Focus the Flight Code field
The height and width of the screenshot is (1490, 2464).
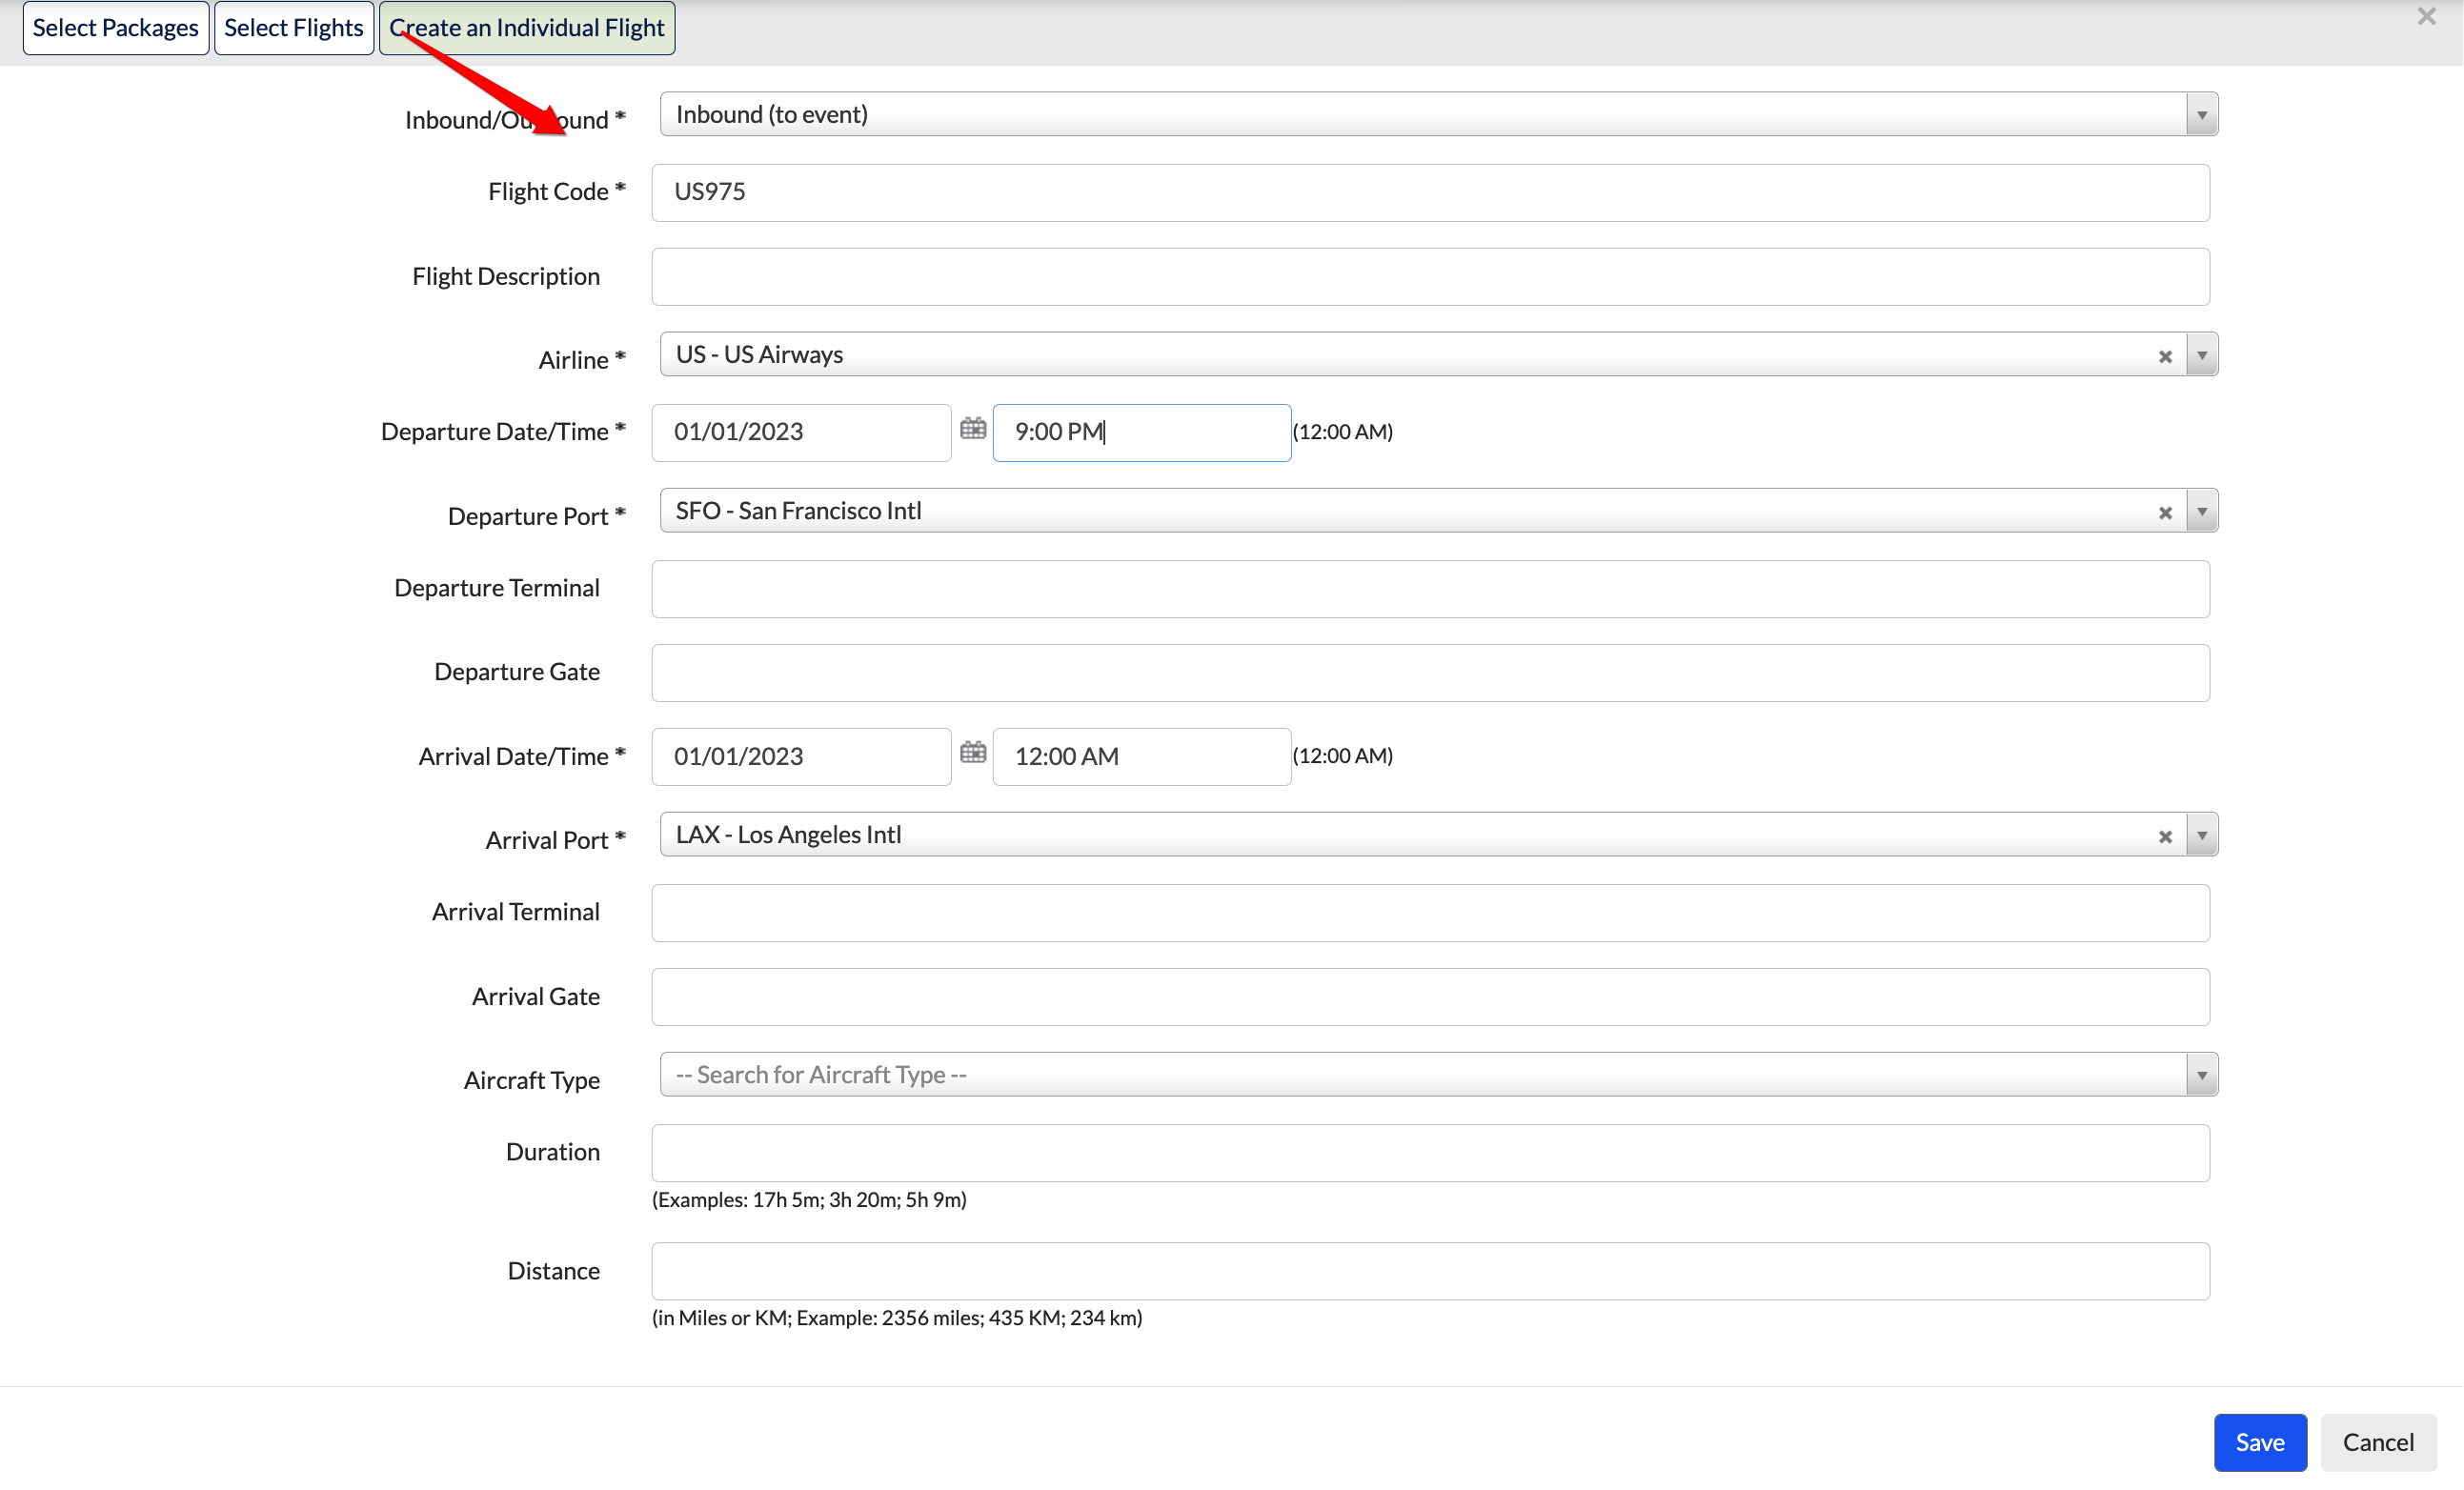pyautogui.click(x=1430, y=192)
